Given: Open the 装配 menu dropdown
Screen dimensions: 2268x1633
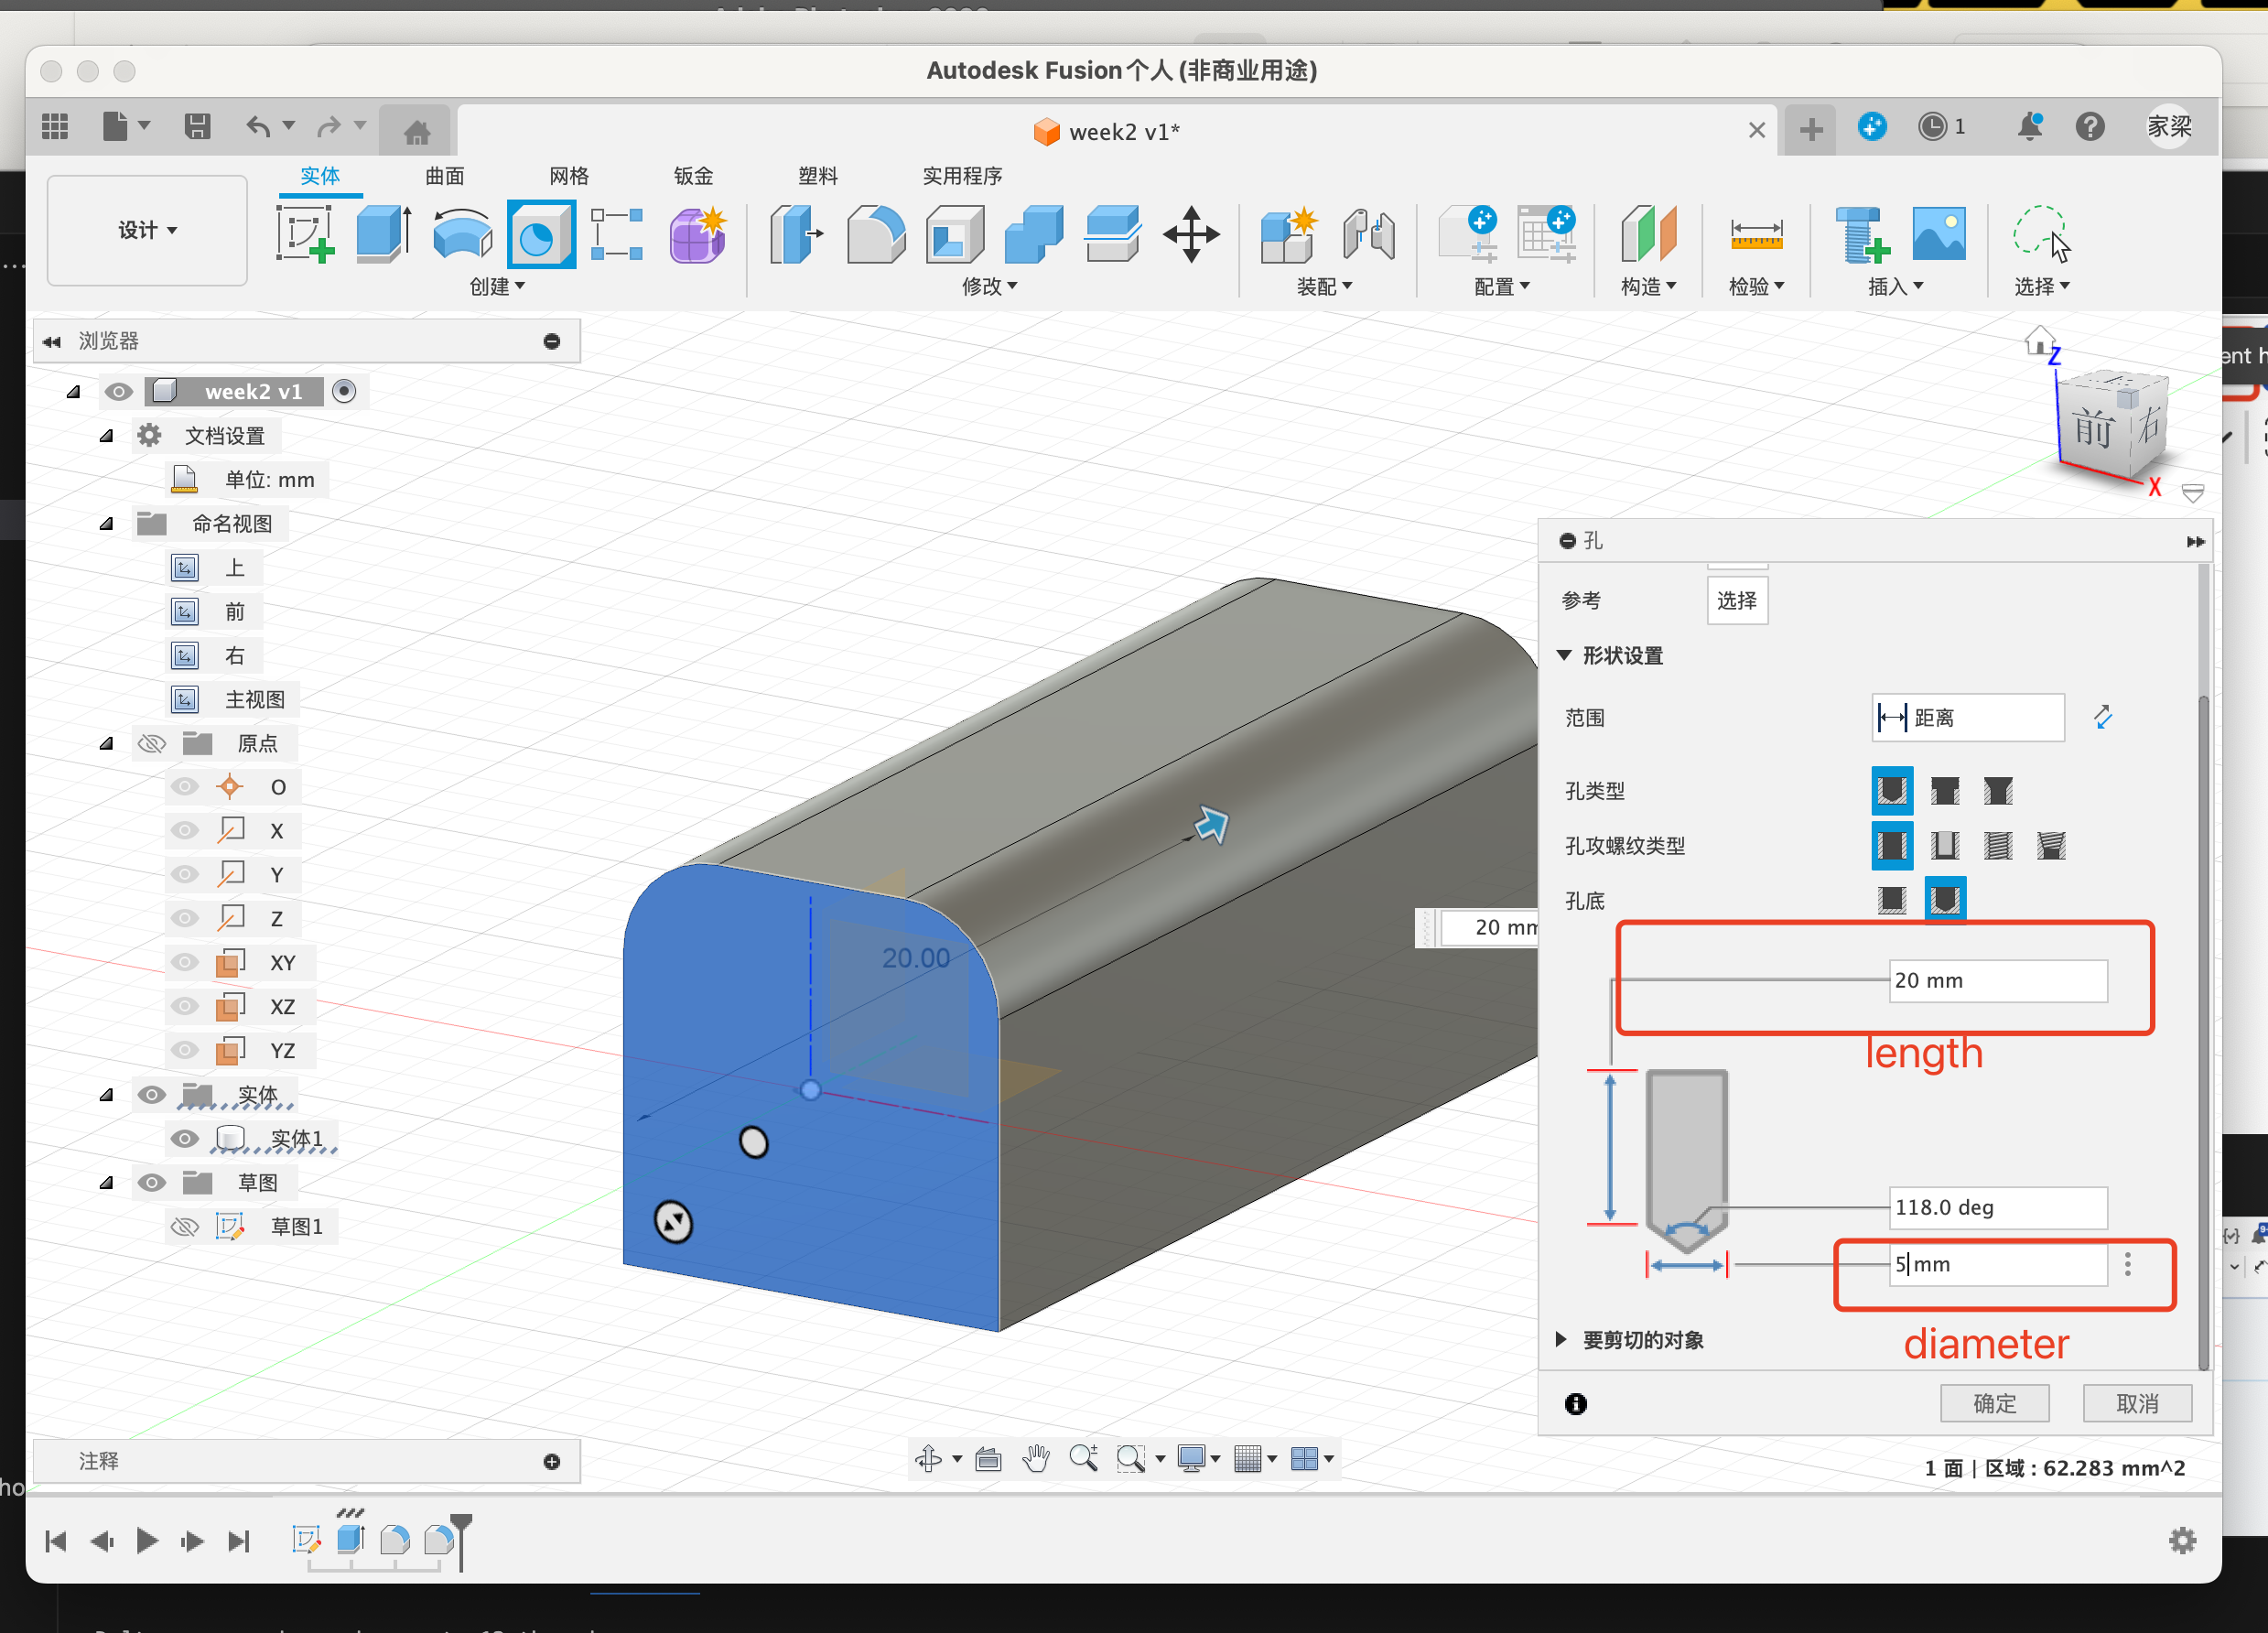Looking at the screenshot, I should [x=1324, y=287].
